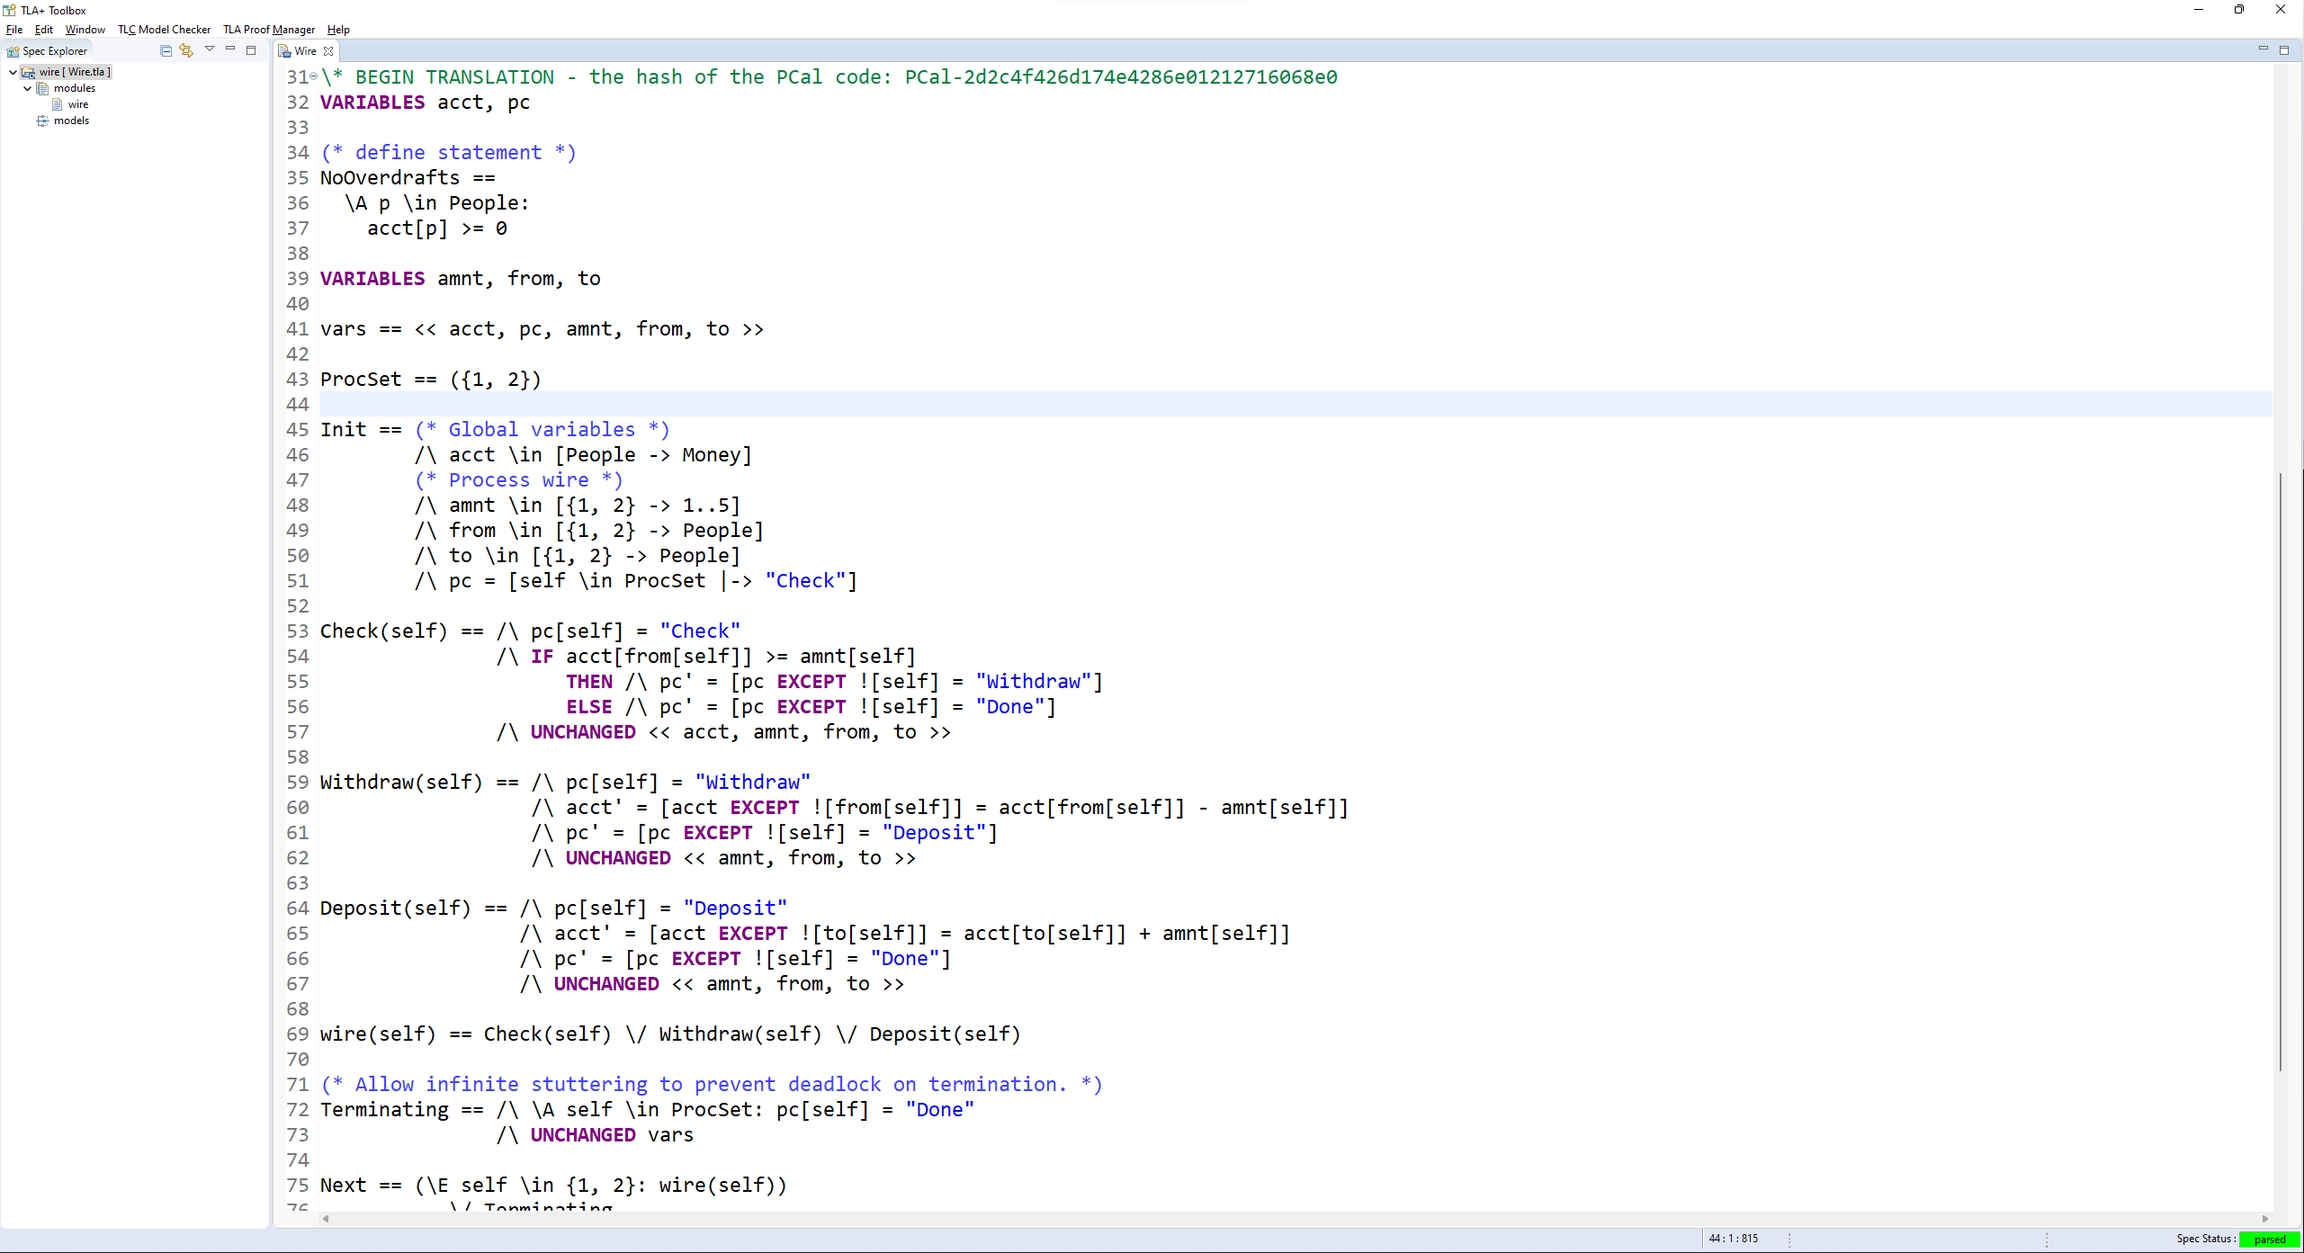Collapse all nodes using Spec Explorer toolbar icon
The image size is (2304, 1253).
166,51
